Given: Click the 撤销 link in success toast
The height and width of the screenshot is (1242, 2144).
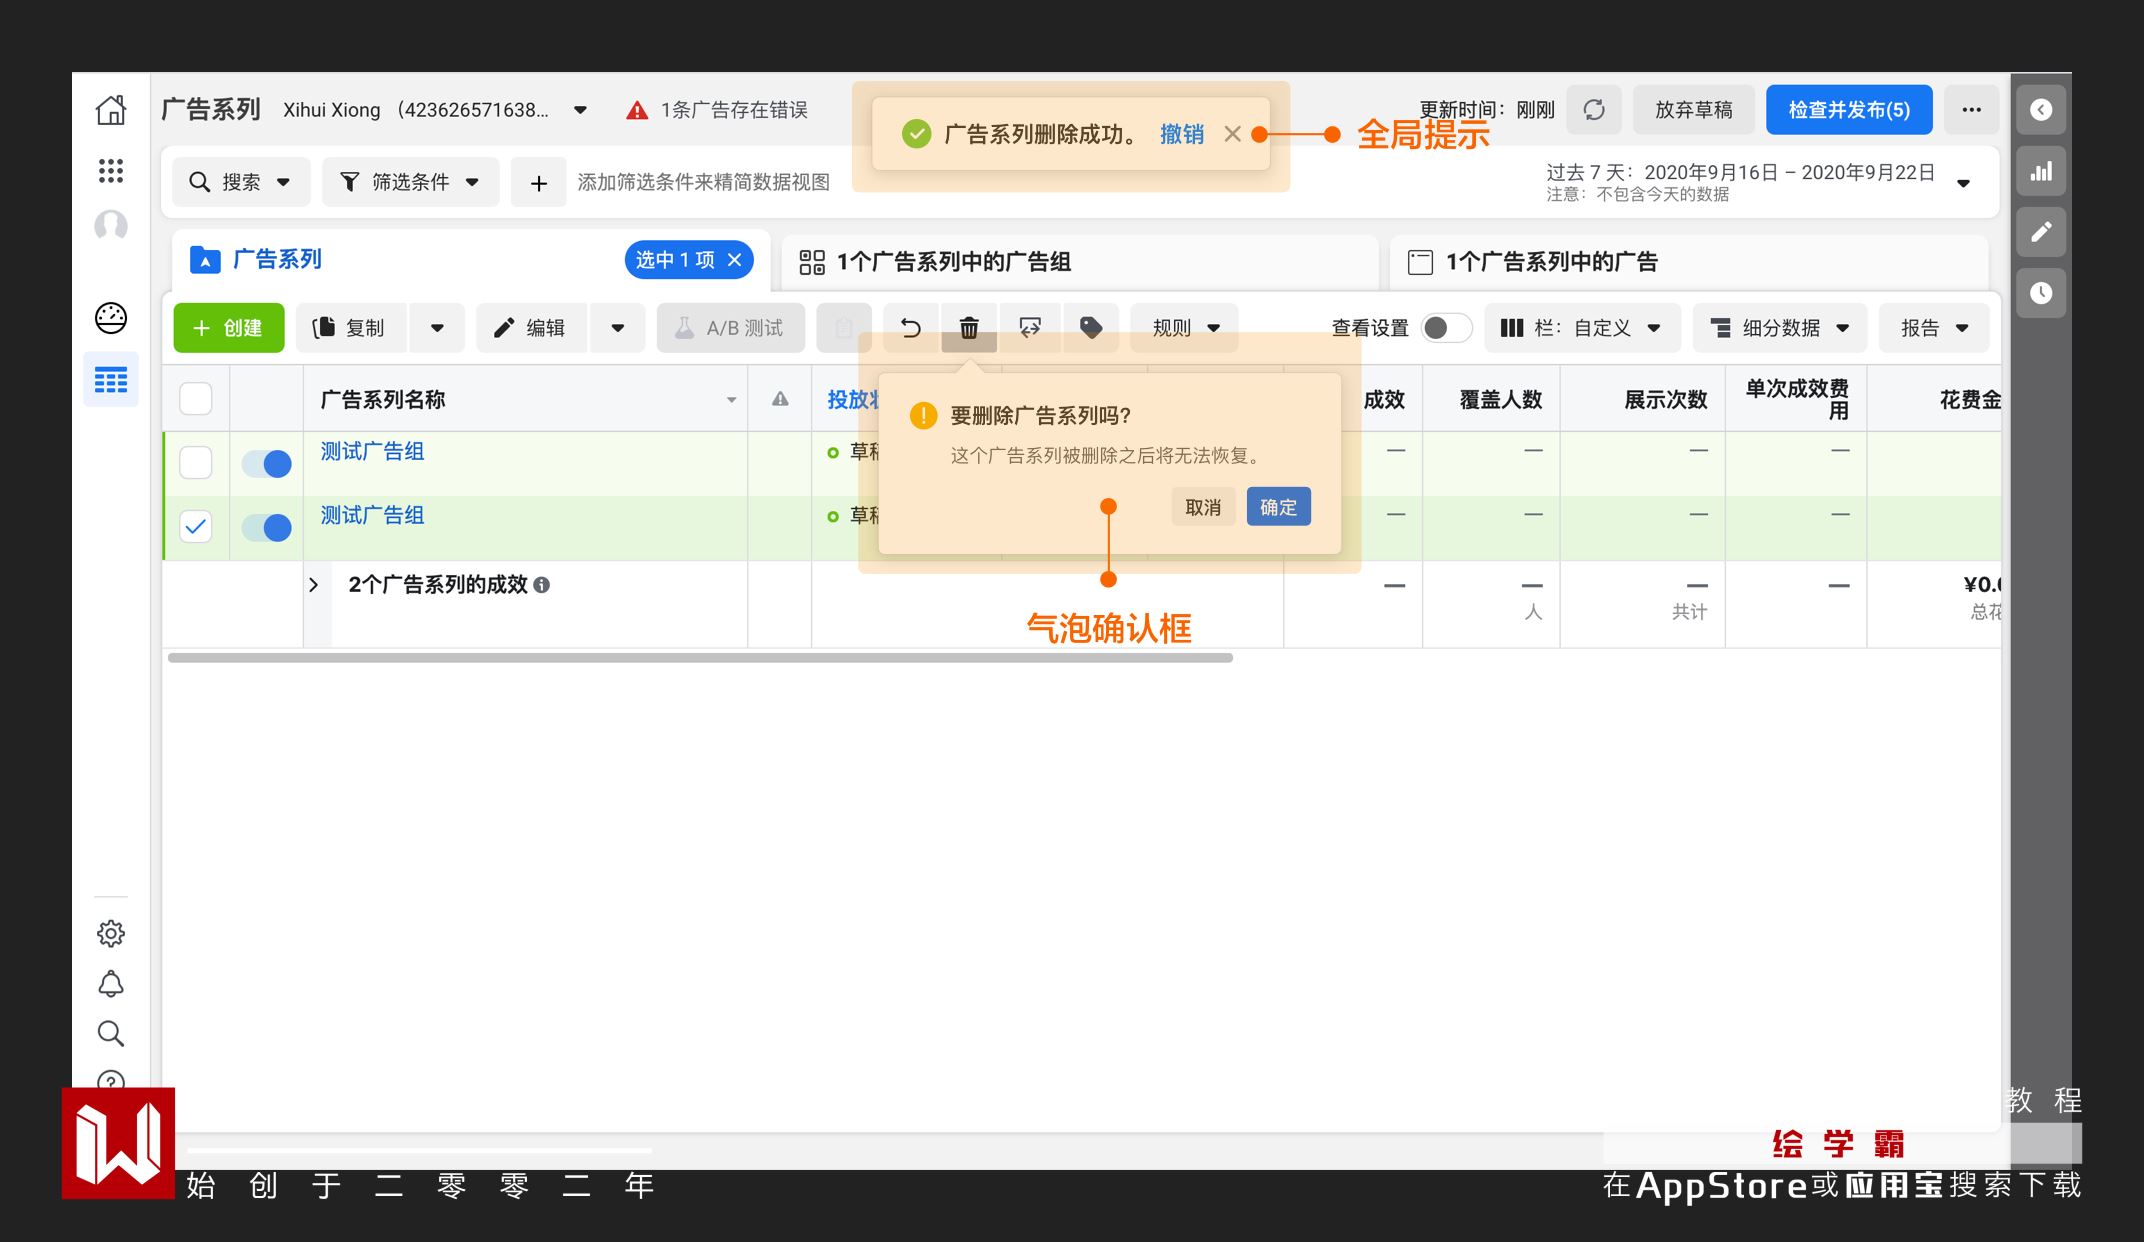Looking at the screenshot, I should [1181, 134].
